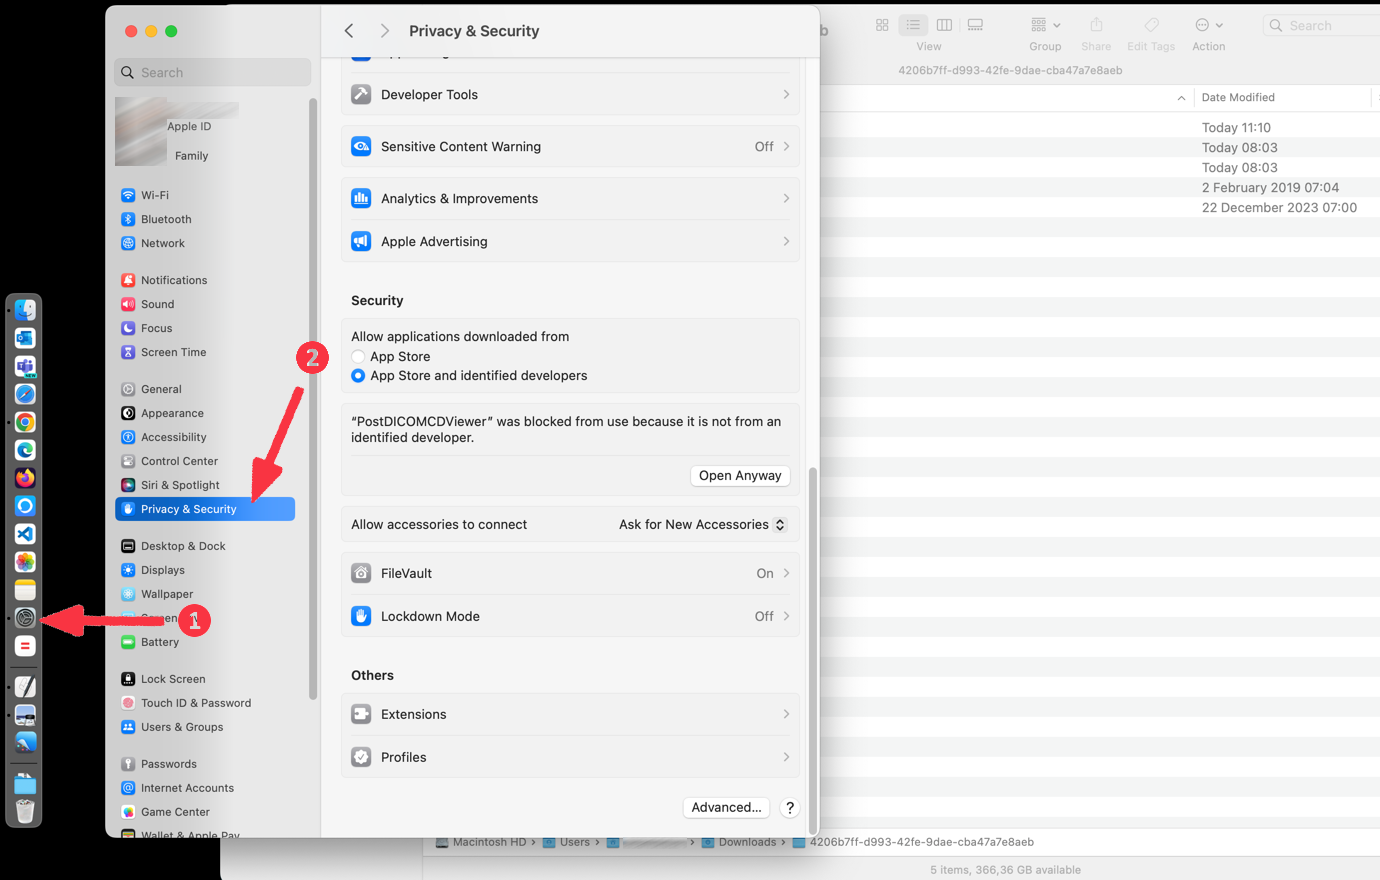Open the "Ask for New Accessories" dropdown
The image size is (1380, 880).
pyautogui.click(x=702, y=524)
